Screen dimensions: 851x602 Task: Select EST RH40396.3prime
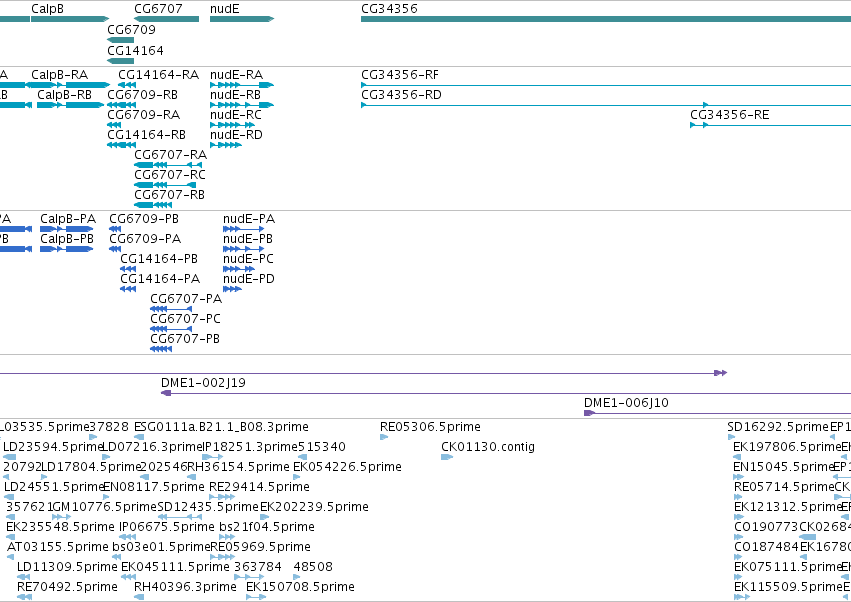186,587
